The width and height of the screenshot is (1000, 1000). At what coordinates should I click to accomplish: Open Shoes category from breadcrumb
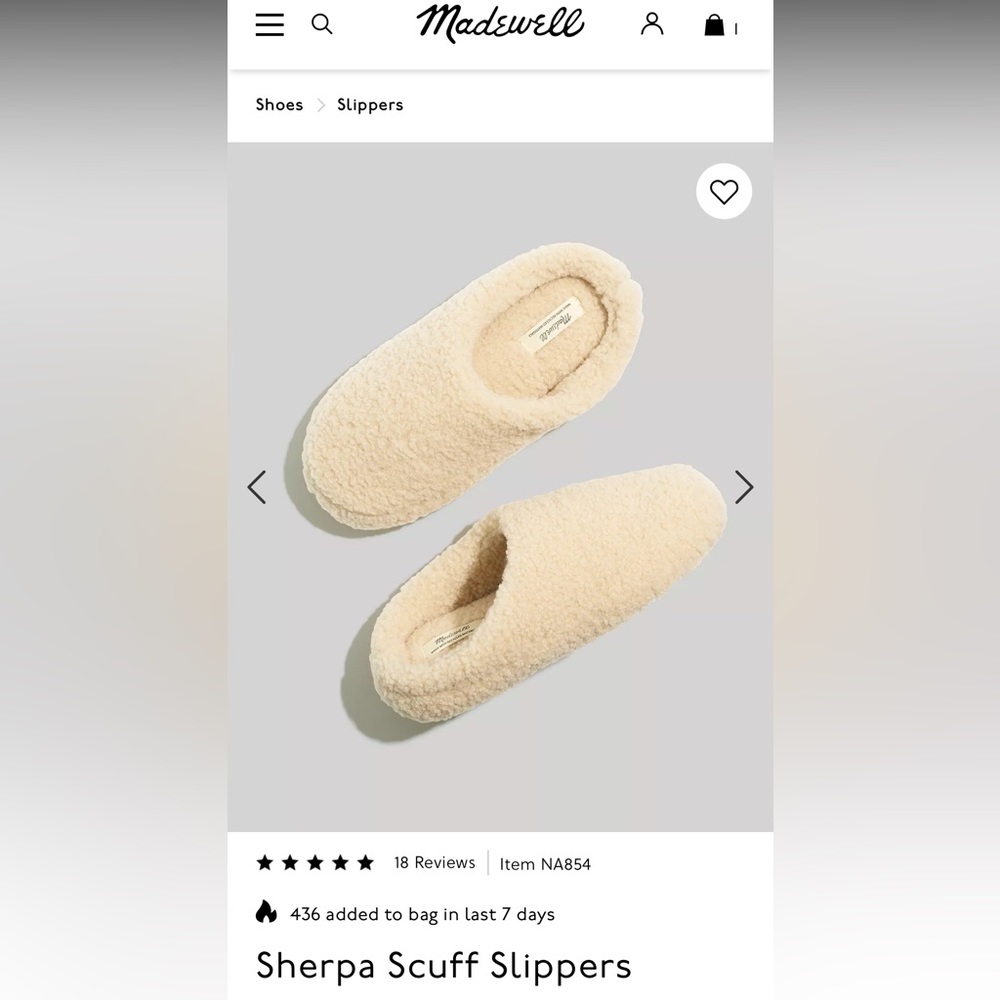click(x=279, y=105)
